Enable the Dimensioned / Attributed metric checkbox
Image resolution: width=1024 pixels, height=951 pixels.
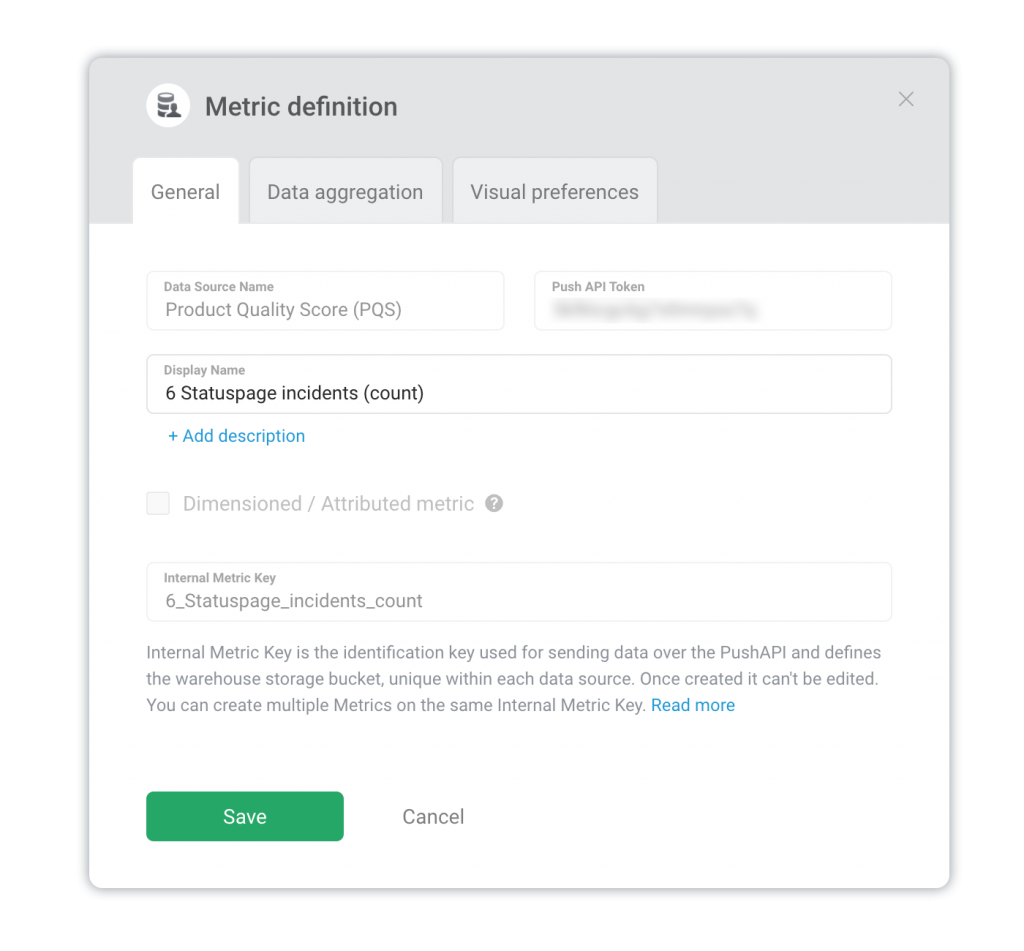[158, 504]
